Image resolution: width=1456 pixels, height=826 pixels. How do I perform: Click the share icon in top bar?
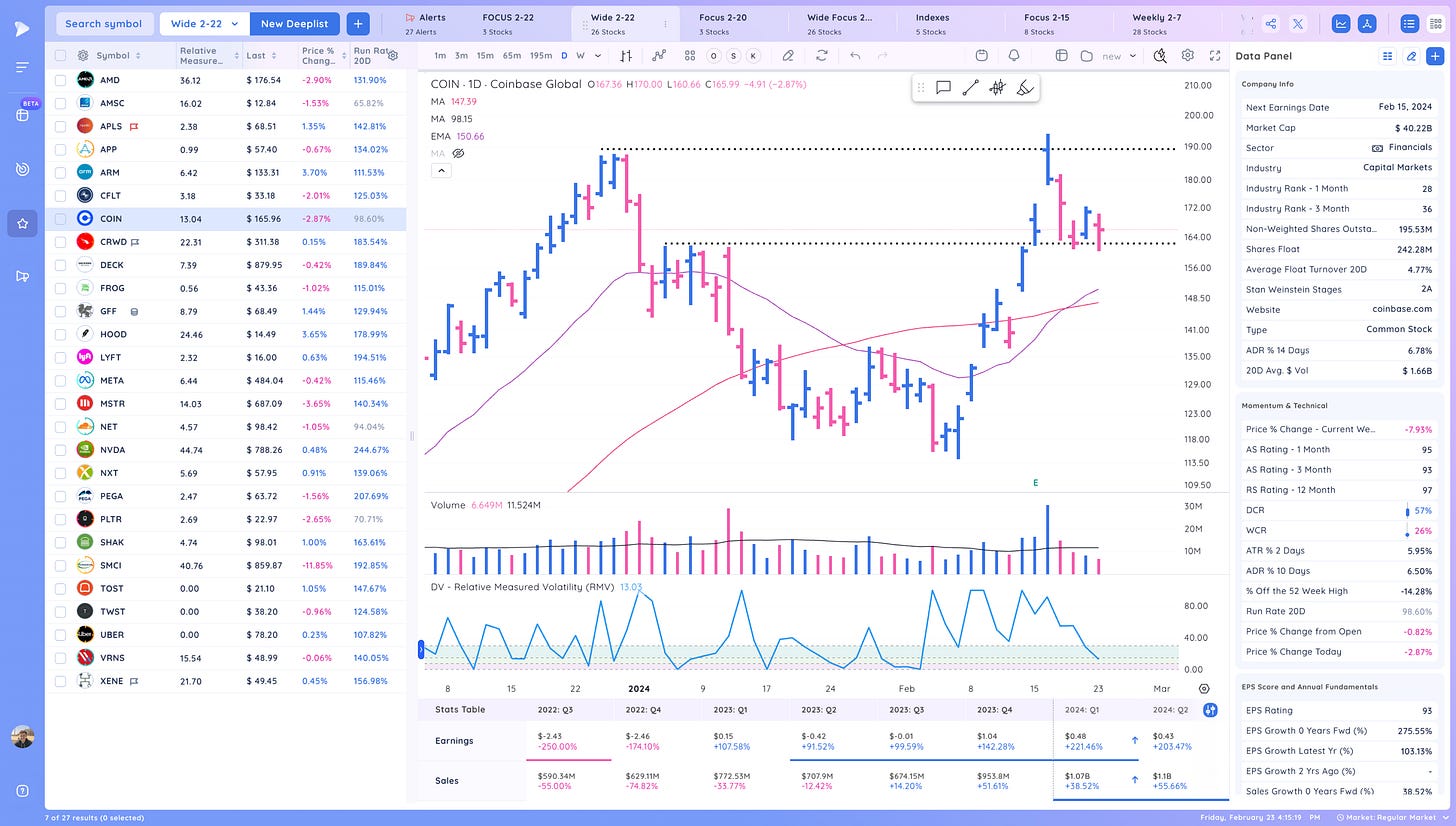pyautogui.click(x=1270, y=24)
